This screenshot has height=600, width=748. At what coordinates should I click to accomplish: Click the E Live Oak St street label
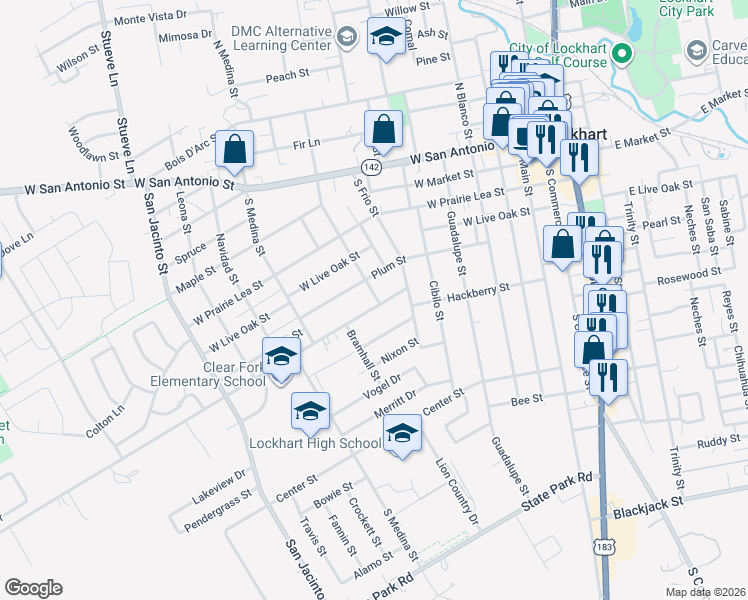661,187
